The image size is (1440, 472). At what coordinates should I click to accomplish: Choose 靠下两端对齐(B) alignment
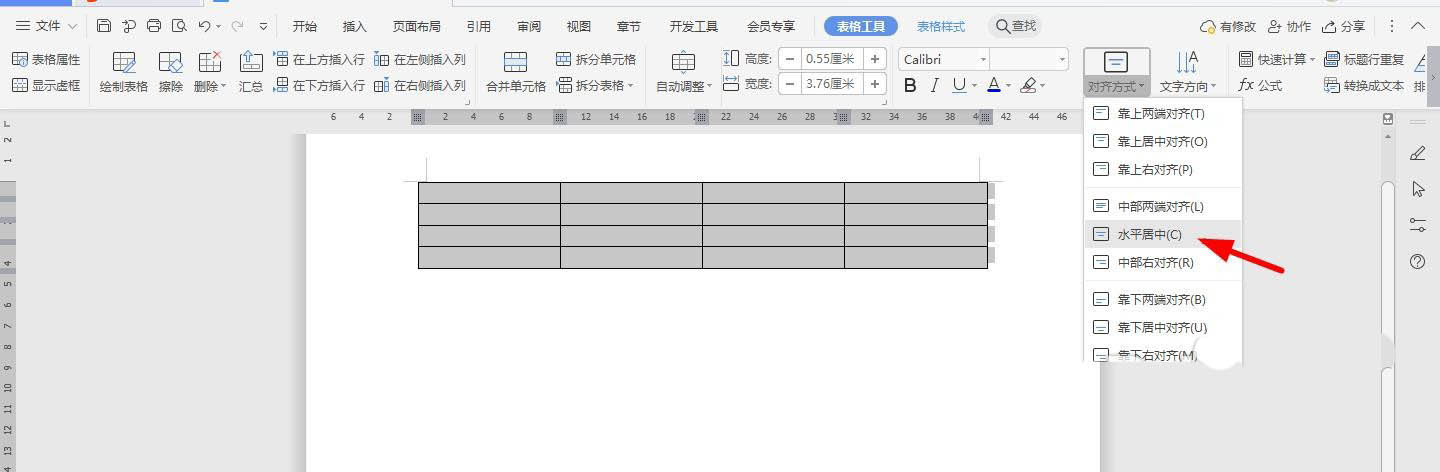tap(1163, 300)
